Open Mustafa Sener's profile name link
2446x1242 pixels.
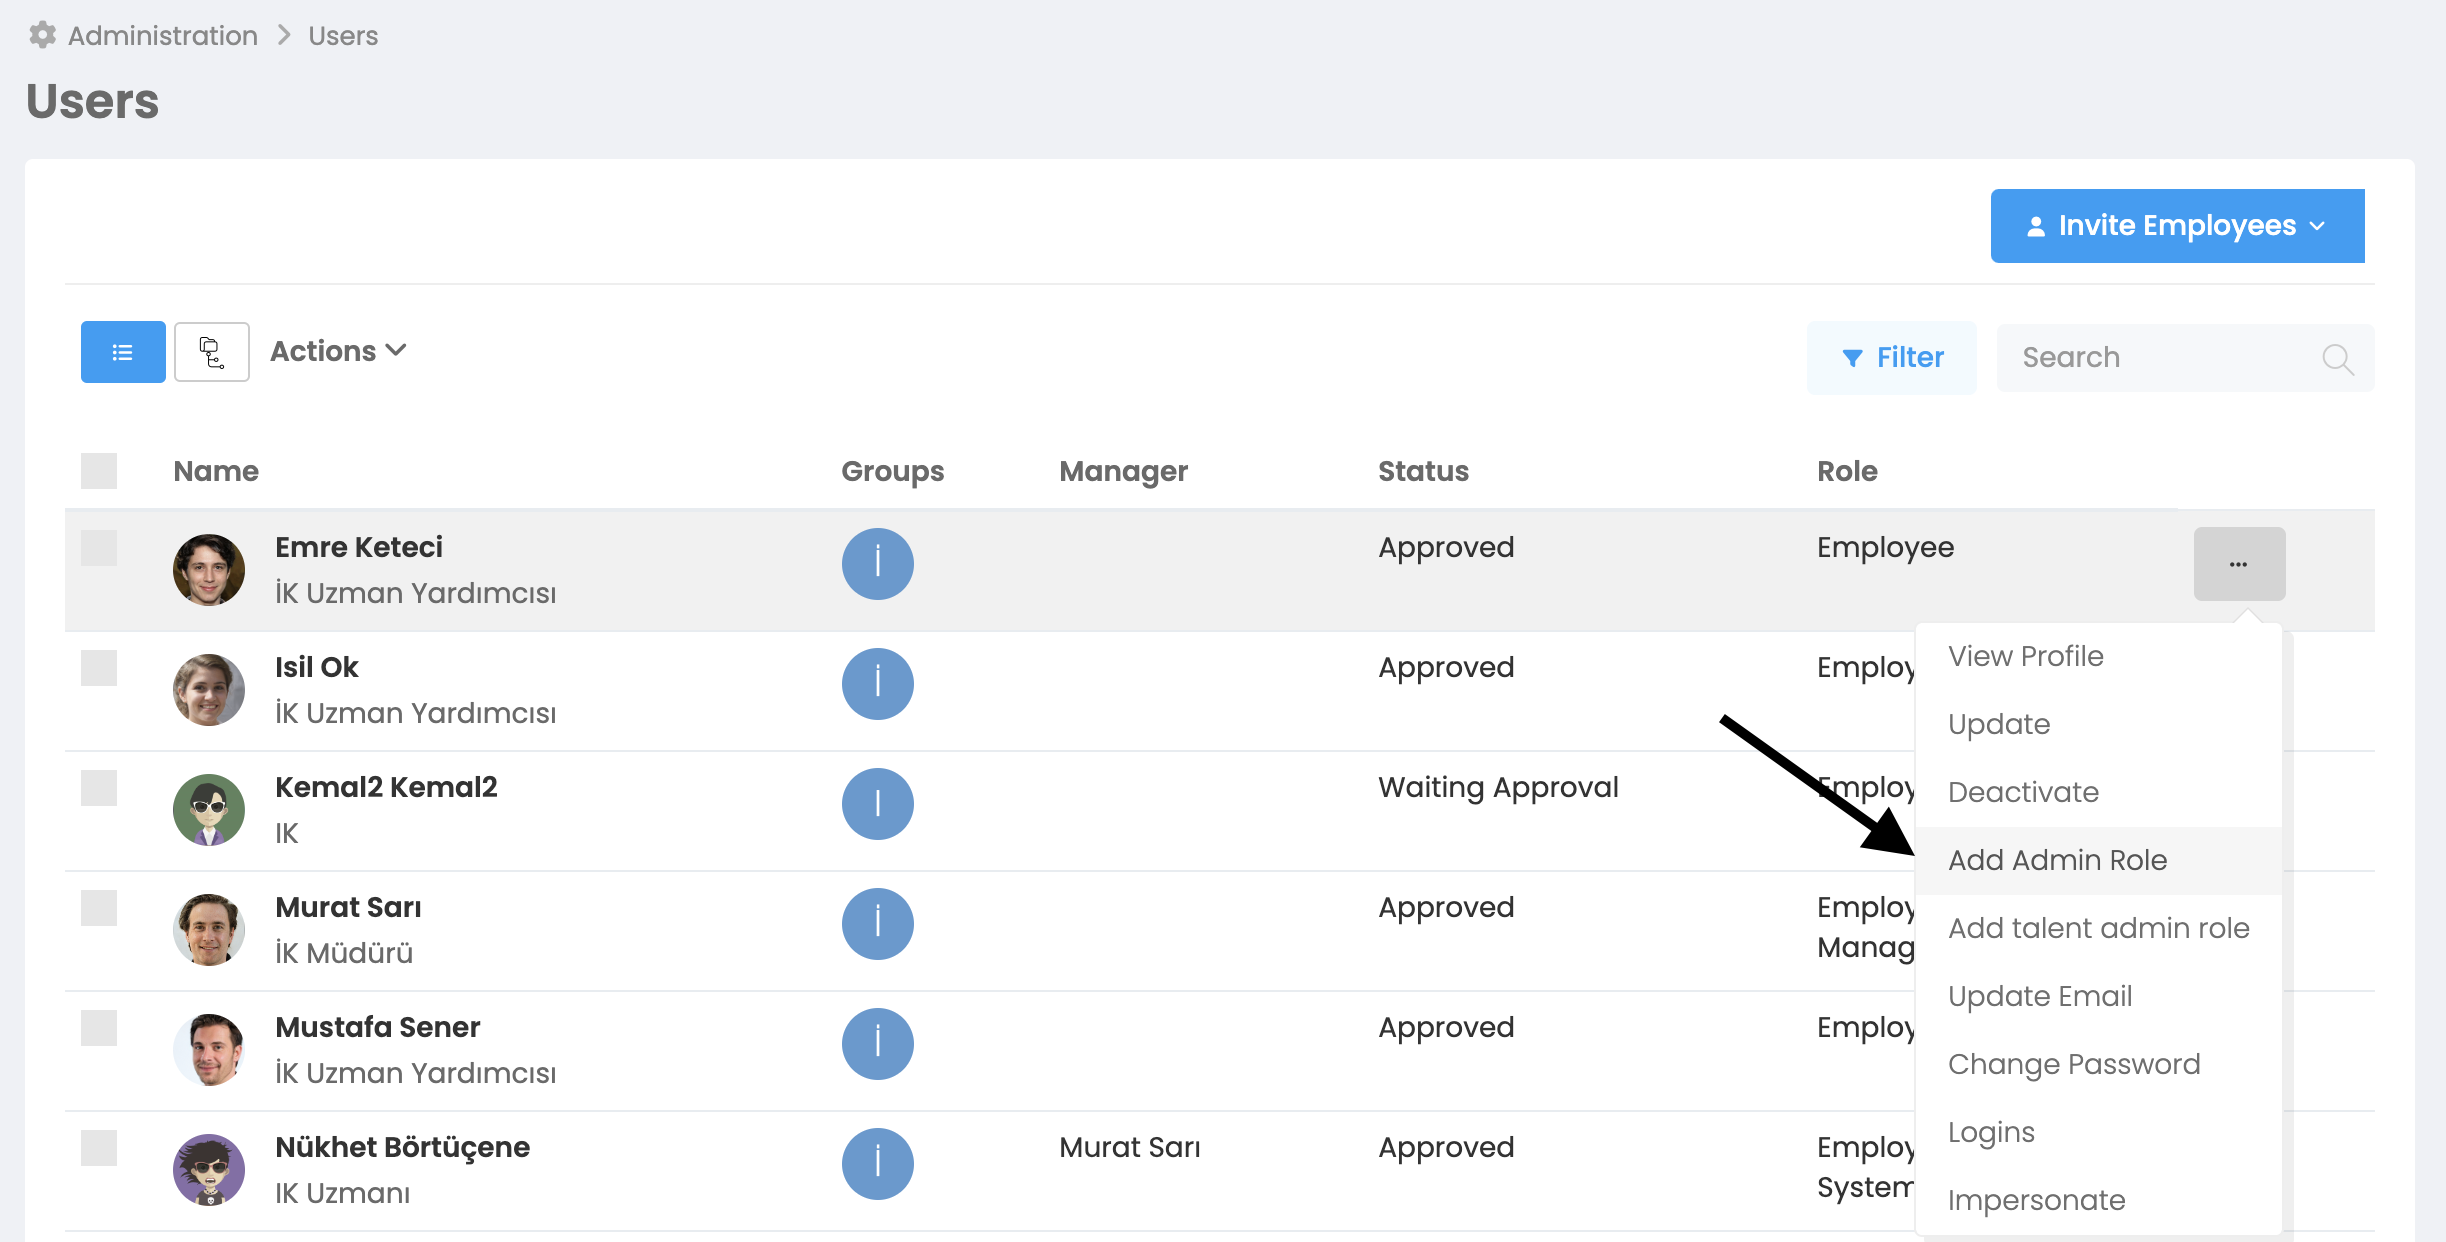377,1027
